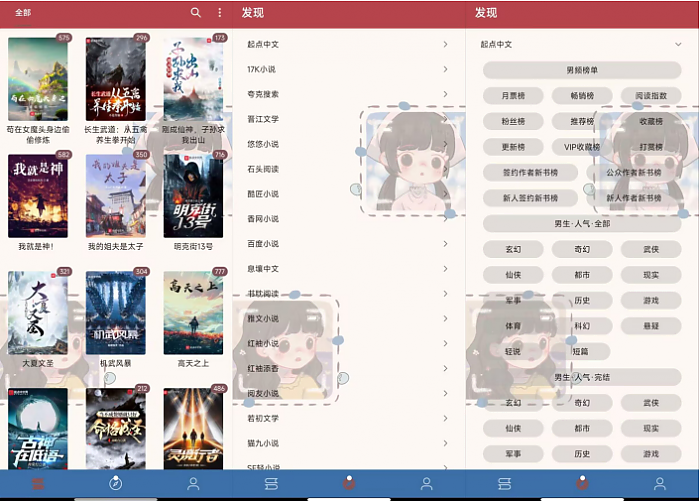Tap the profile icon in middle panel's bottom bar
The width and height of the screenshot is (700, 501).
[x=426, y=484]
